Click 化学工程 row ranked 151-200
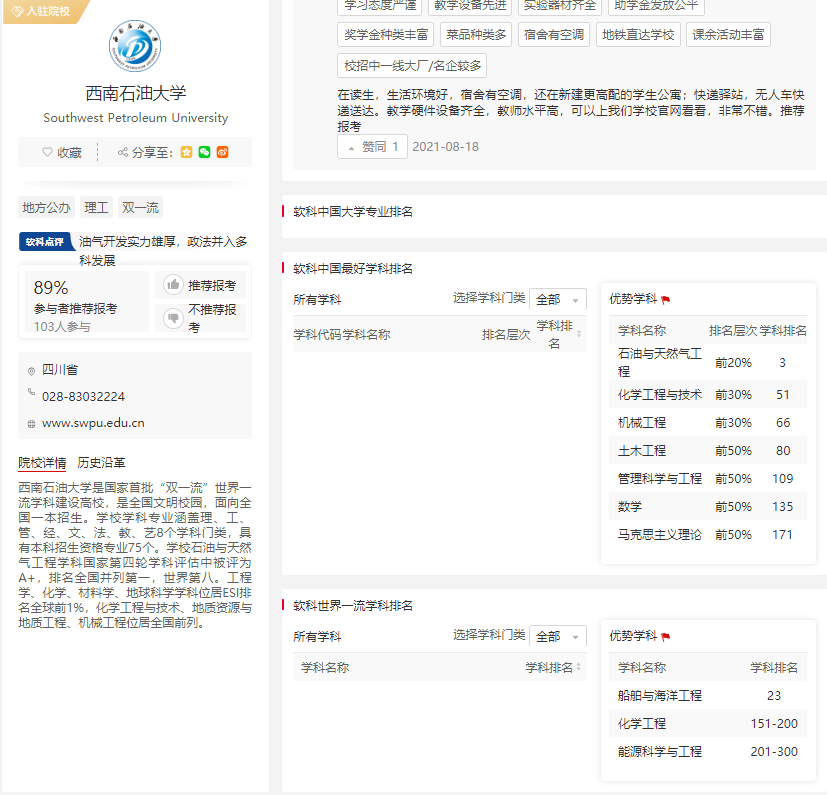Viewport: 827px width, 795px height. pyautogui.click(x=708, y=723)
